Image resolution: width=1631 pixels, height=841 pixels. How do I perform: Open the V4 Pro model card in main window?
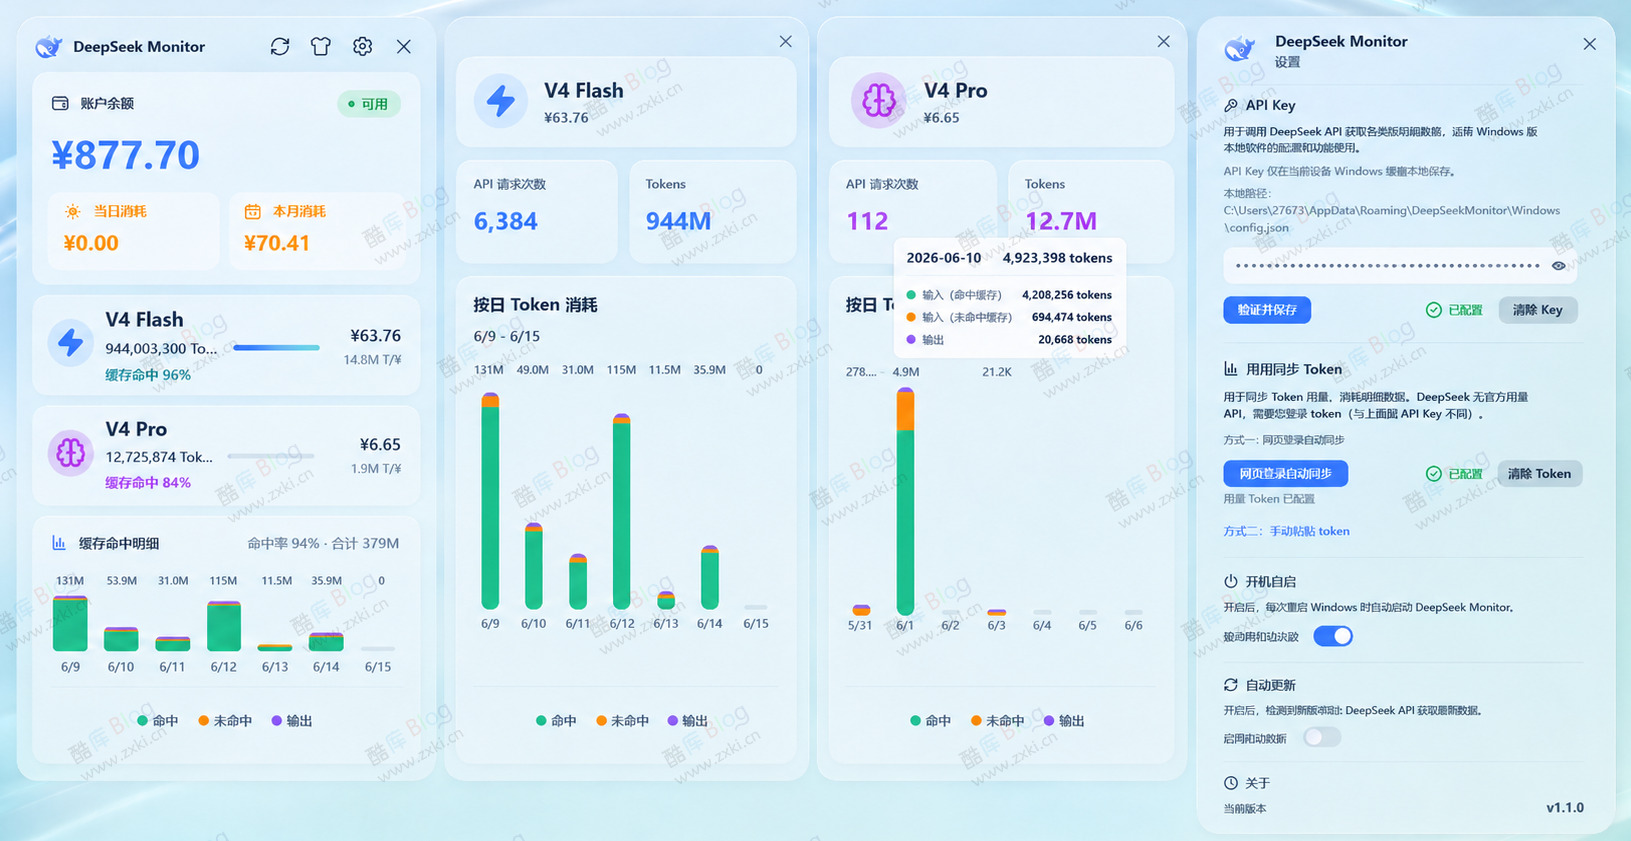(226, 455)
